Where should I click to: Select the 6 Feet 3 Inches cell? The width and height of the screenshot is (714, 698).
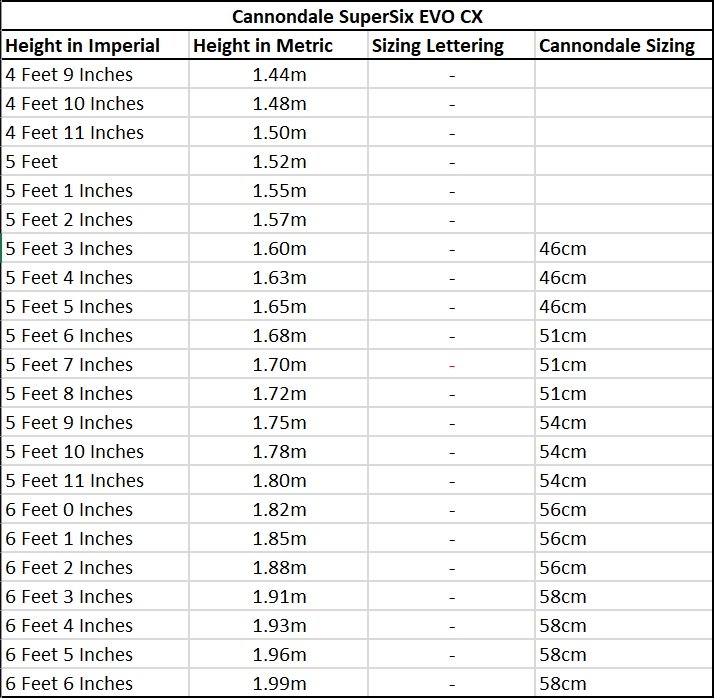coord(95,596)
